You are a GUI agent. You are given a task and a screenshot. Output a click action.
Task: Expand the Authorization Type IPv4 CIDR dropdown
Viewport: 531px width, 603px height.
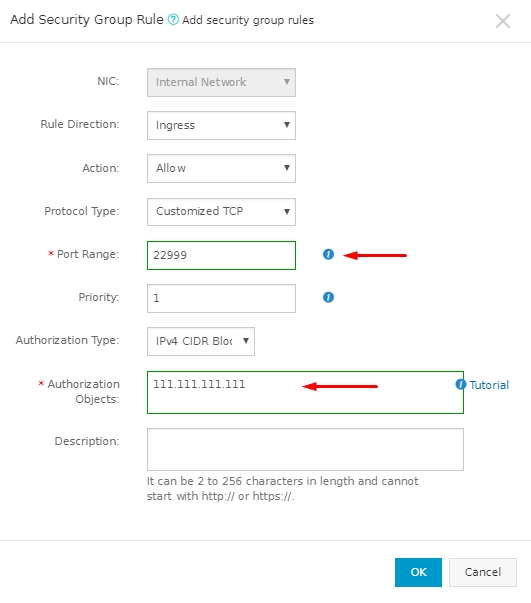click(201, 341)
